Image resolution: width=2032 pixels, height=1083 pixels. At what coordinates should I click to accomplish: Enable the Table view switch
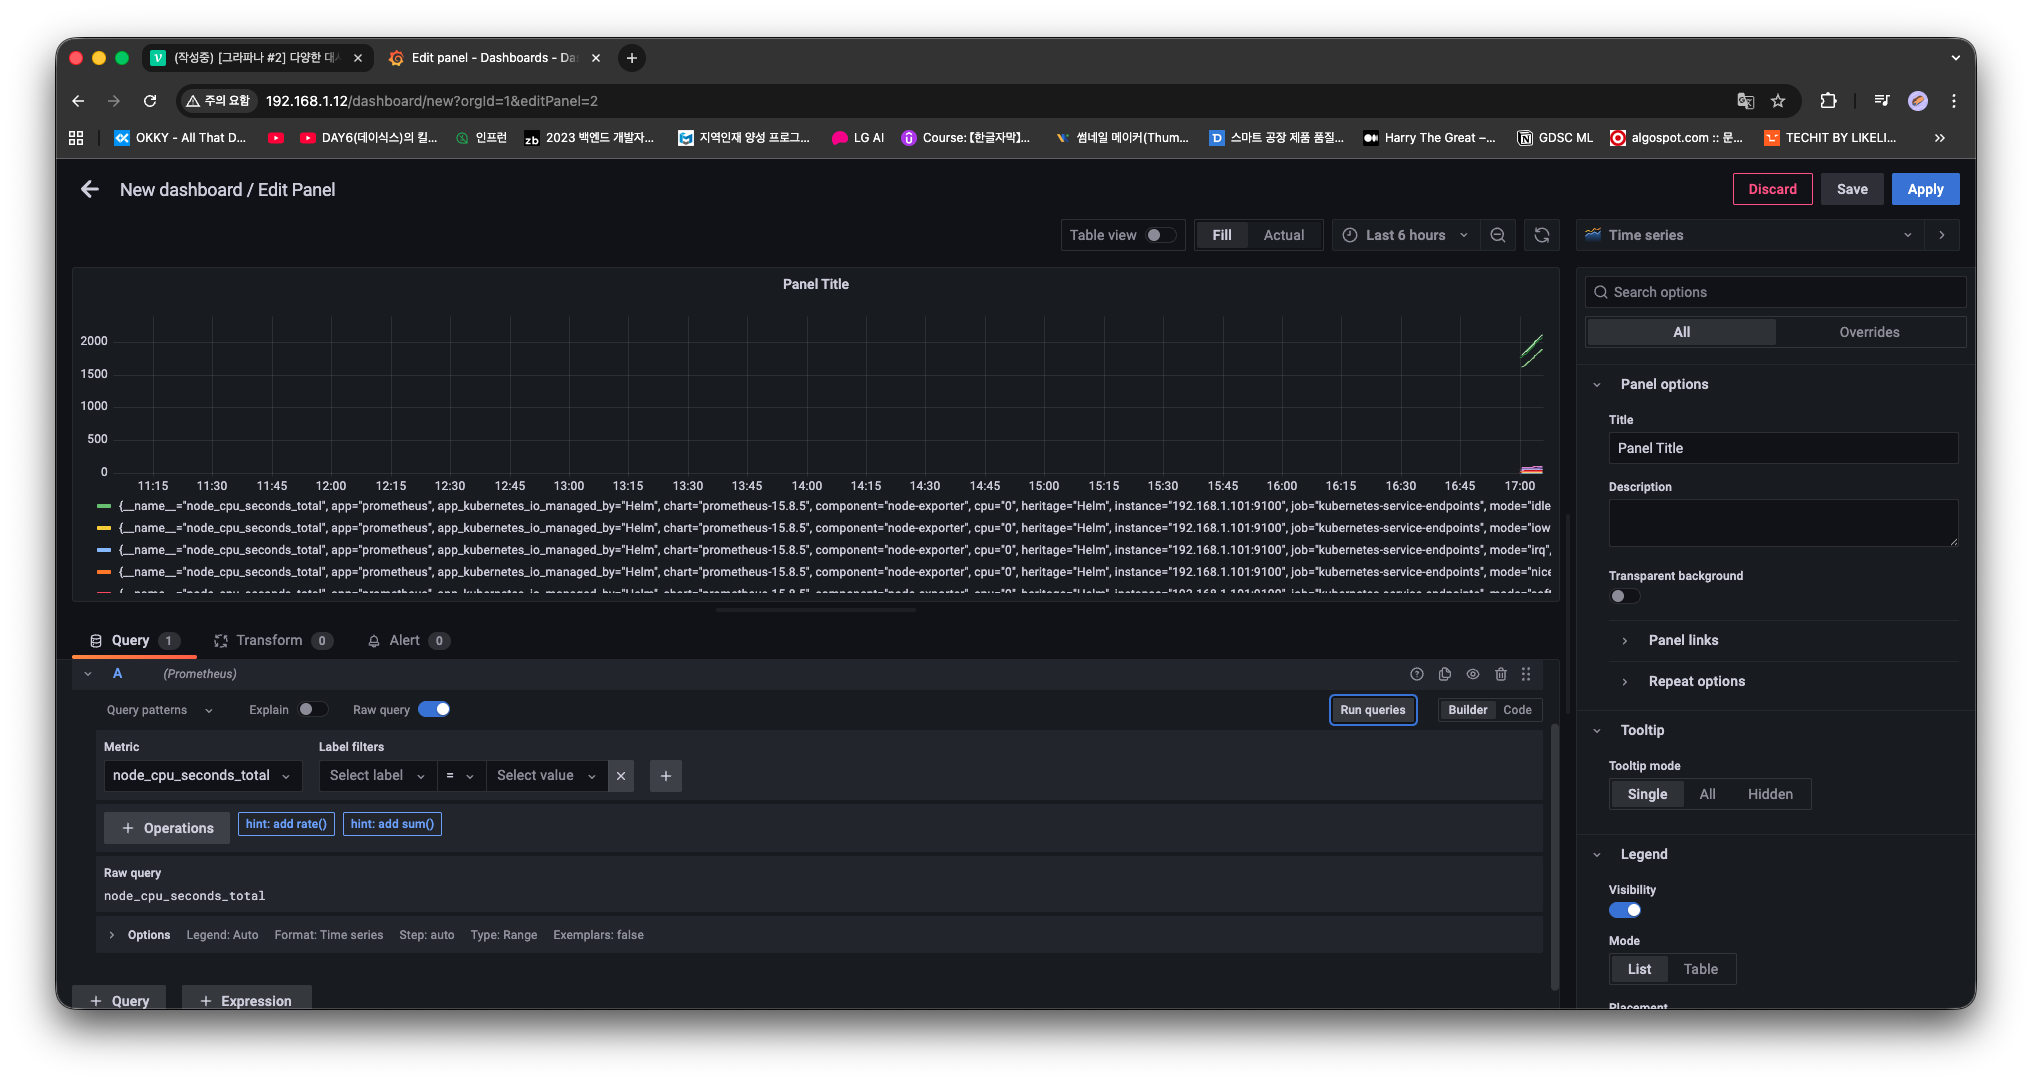pyautogui.click(x=1160, y=235)
